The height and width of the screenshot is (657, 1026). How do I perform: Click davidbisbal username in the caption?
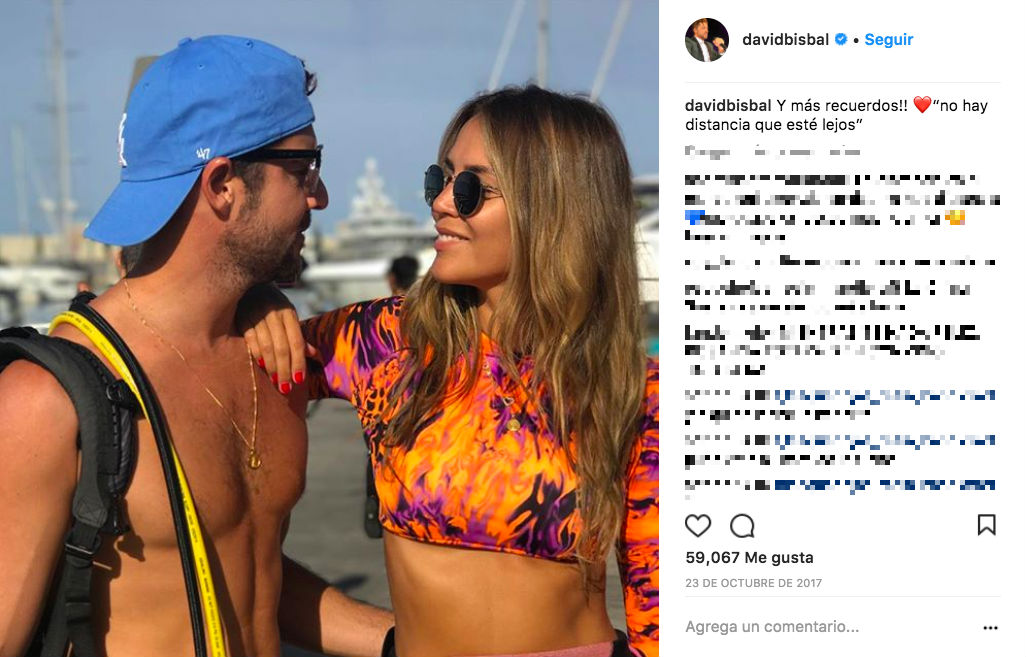coord(728,105)
